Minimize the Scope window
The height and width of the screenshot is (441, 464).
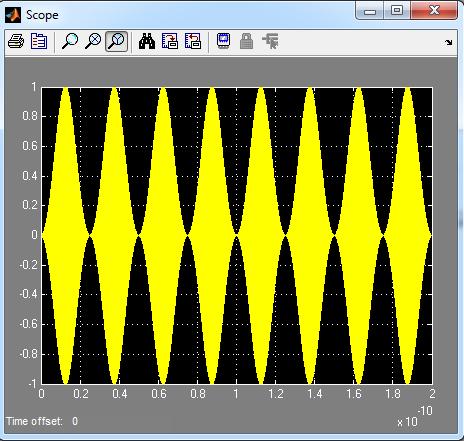[370, 11]
